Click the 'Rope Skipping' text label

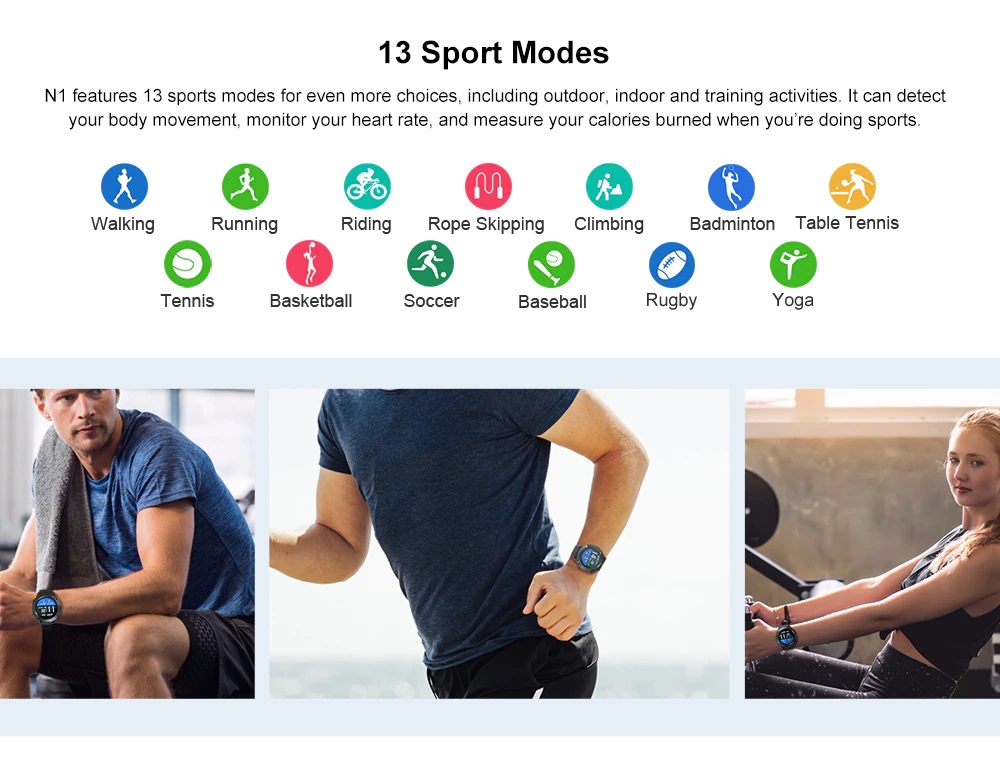pos(486,224)
